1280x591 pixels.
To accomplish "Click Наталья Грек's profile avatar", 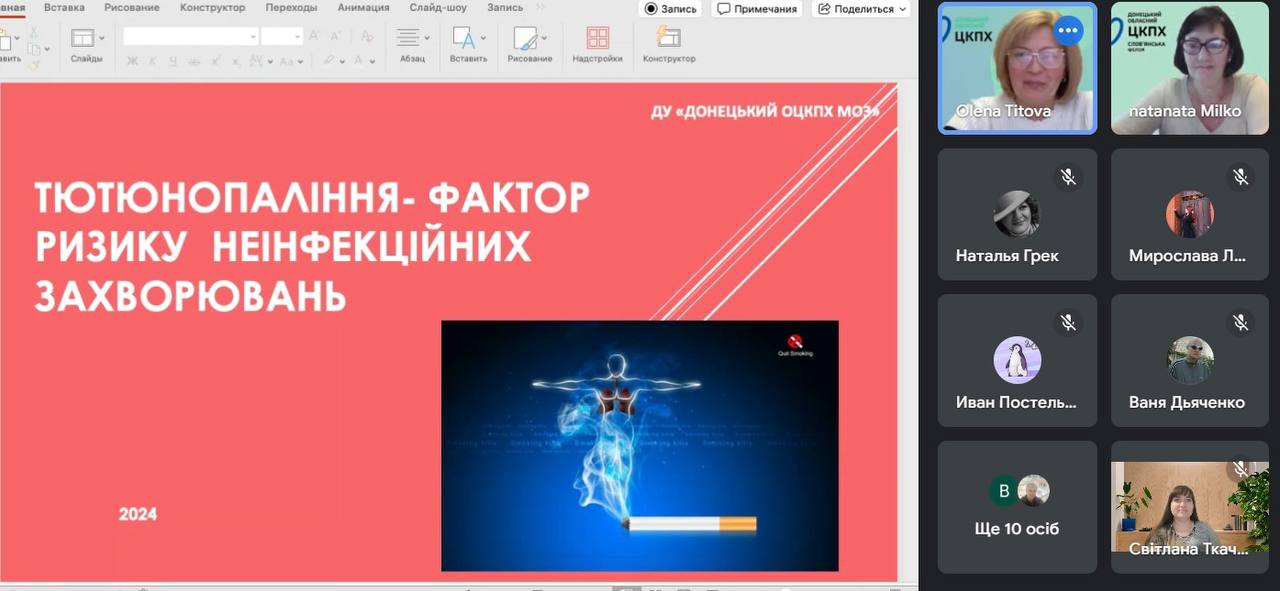I will click(x=1017, y=214).
